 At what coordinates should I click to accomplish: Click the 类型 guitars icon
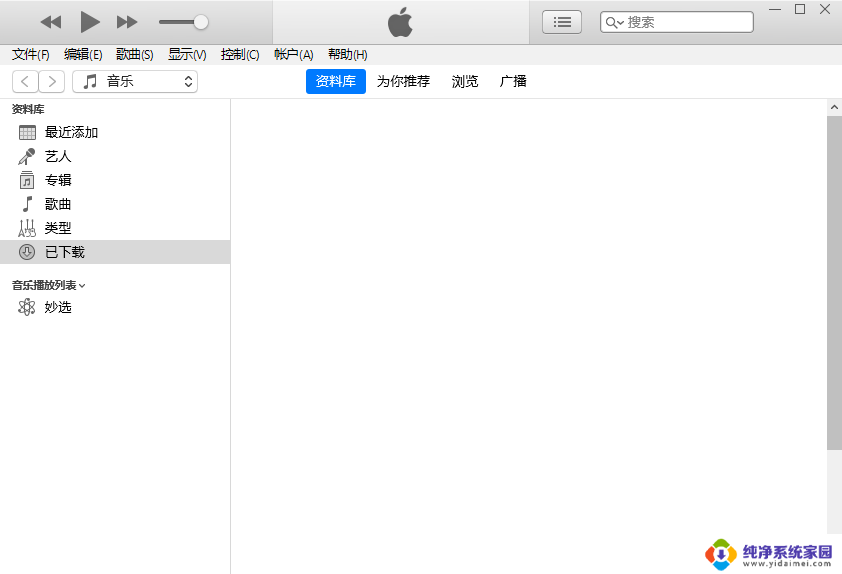(x=27, y=228)
